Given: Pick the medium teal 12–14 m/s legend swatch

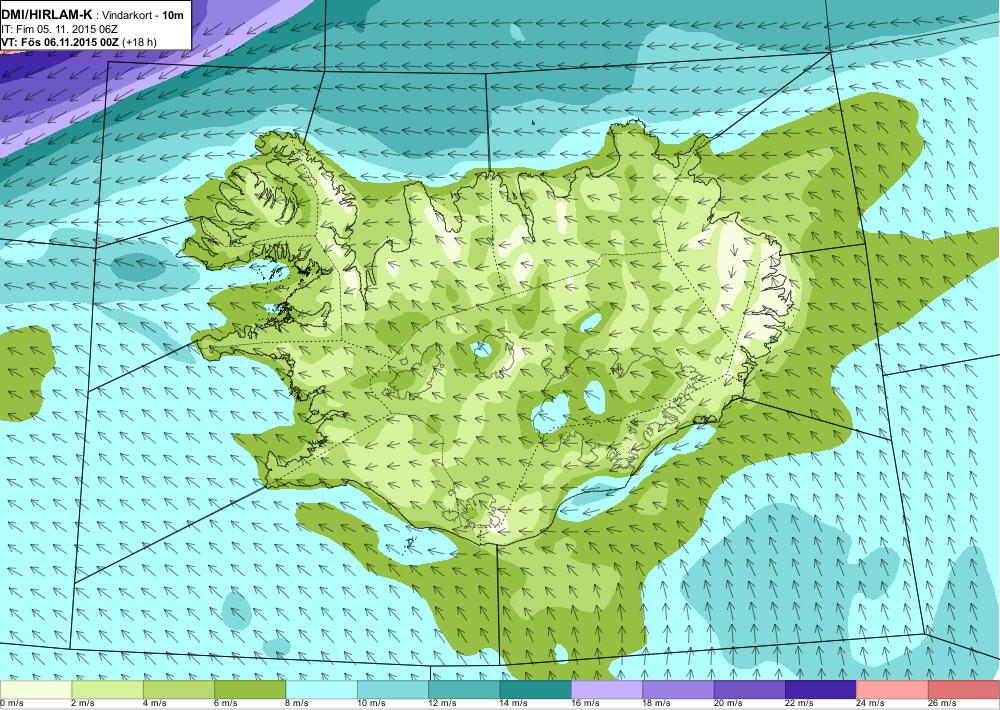Looking at the screenshot, I should pos(464,690).
